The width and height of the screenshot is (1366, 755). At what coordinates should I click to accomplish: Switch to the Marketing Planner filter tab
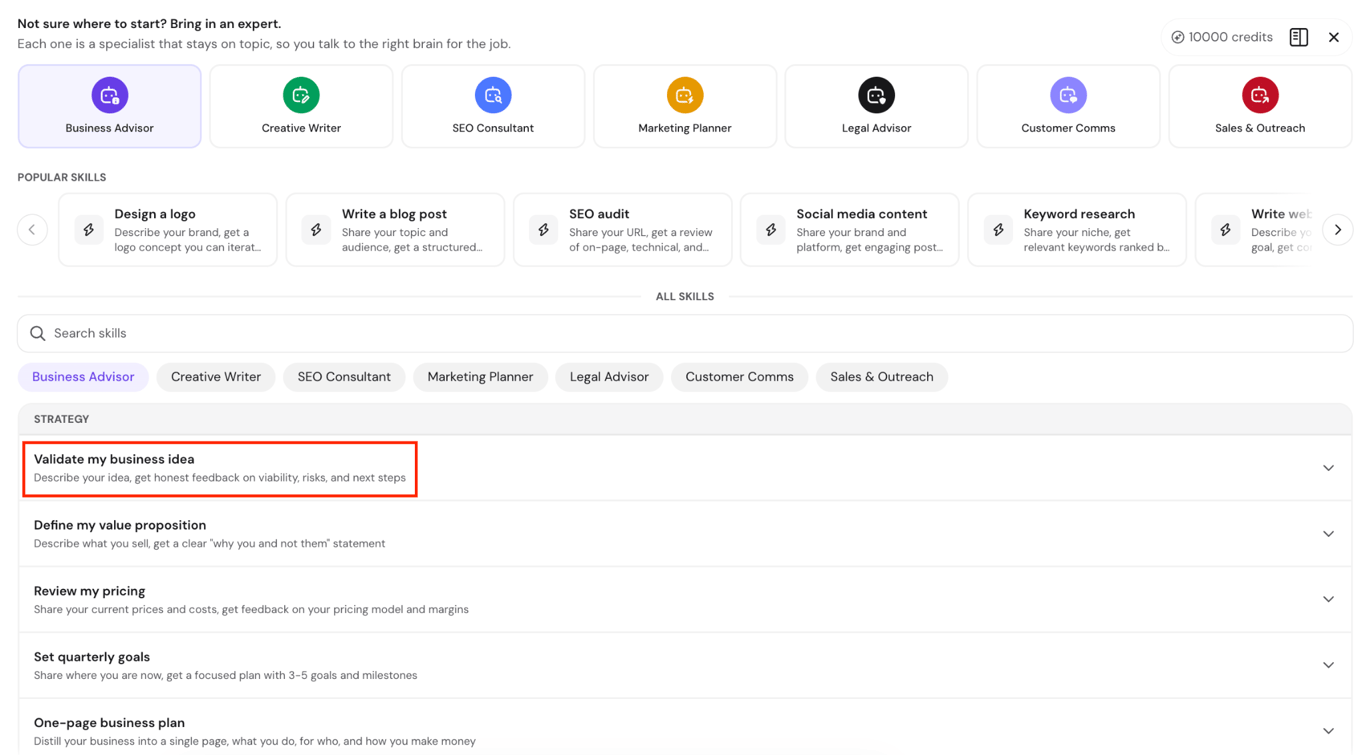coord(480,377)
